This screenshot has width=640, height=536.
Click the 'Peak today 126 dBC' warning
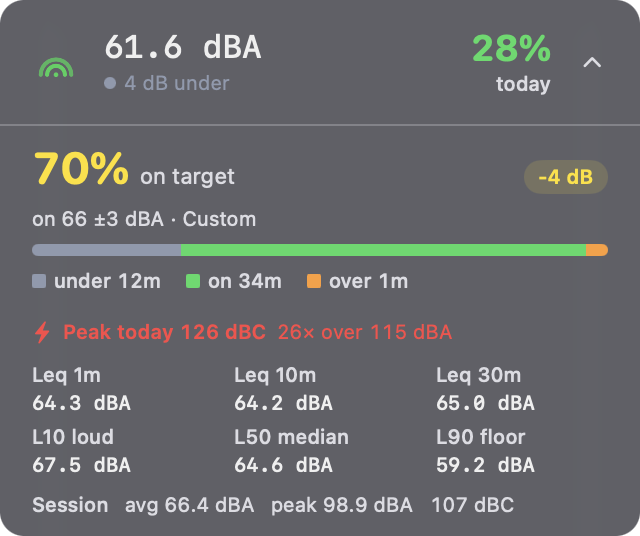[x=164, y=332]
